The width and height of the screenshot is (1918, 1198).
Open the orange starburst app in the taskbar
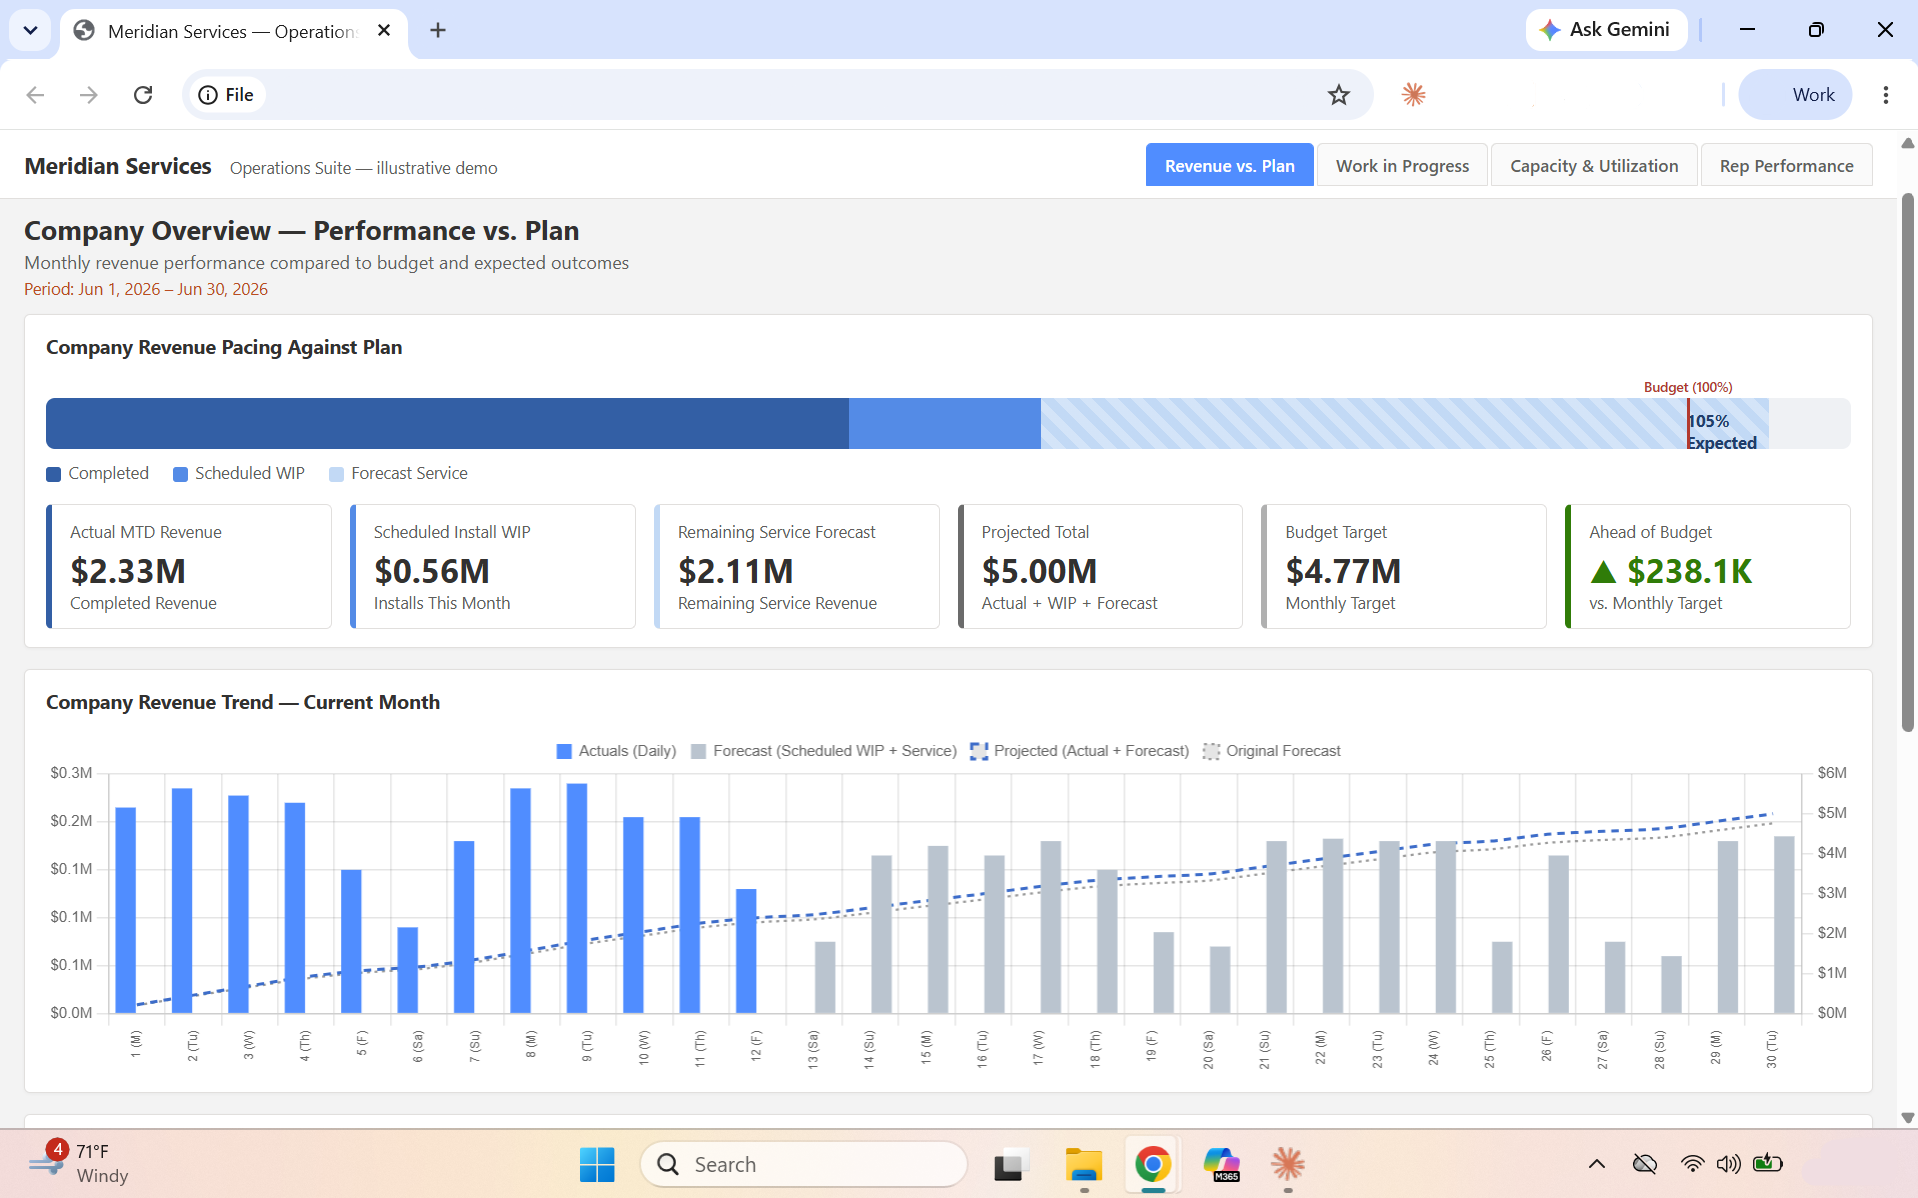(1288, 1164)
